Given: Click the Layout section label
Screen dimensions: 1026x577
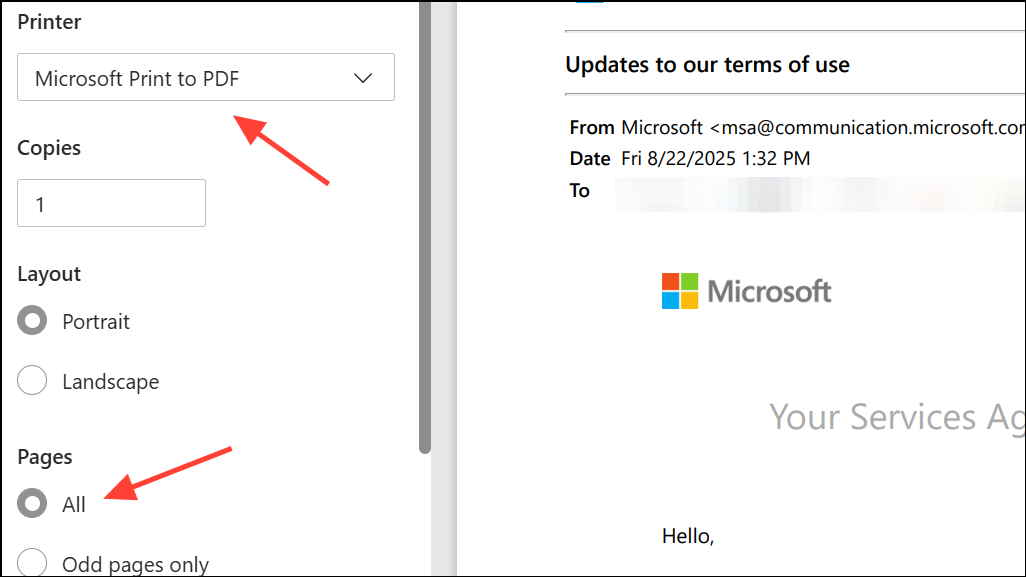Looking at the screenshot, I should [x=49, y=273].
